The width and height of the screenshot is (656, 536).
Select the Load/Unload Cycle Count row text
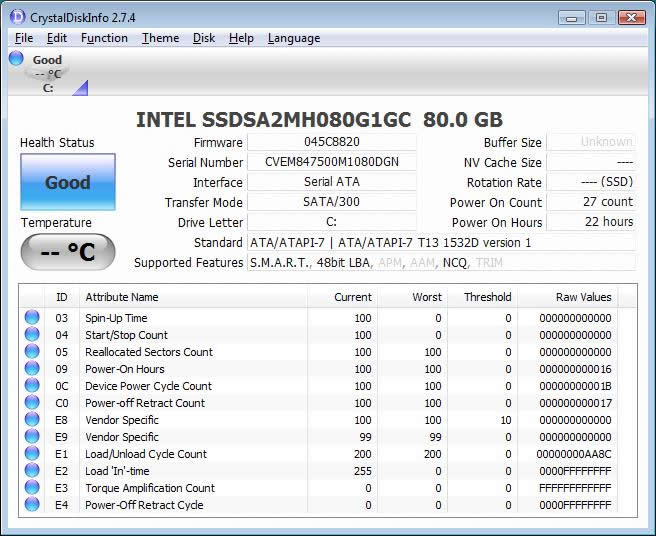pos(146,454)
